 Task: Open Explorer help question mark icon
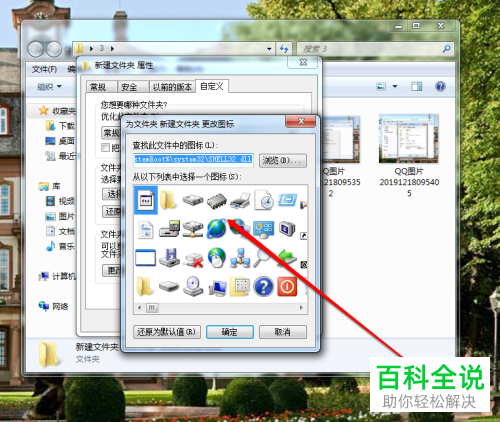[x=440, y=86]
